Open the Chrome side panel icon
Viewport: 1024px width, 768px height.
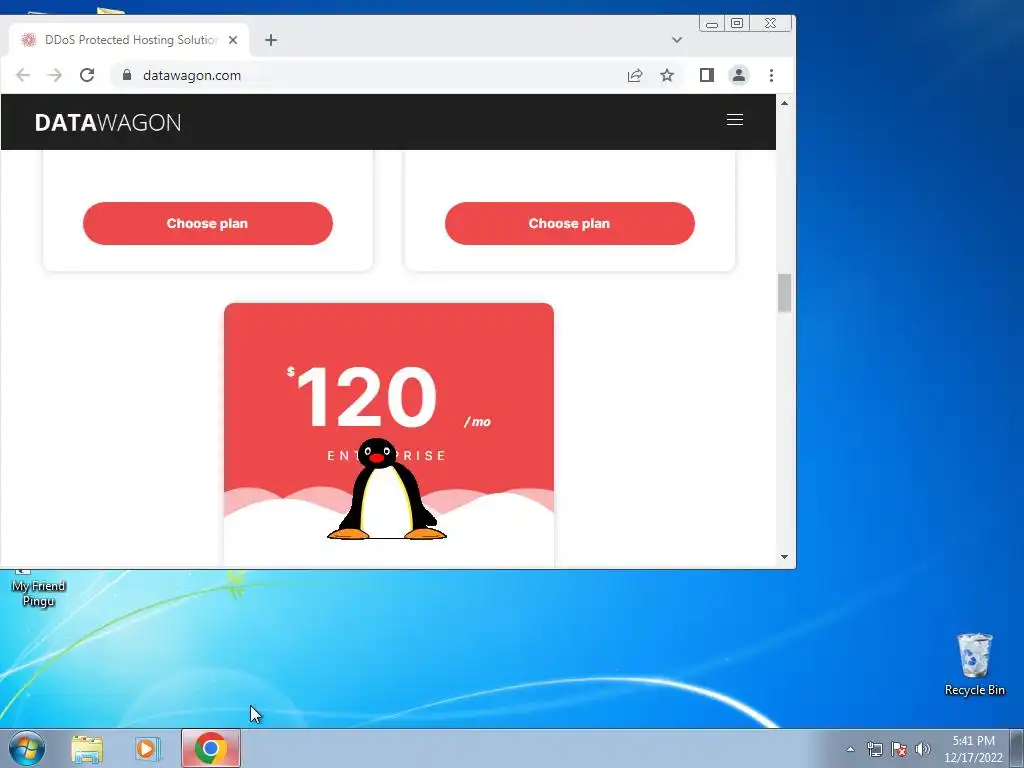(707, 75)
